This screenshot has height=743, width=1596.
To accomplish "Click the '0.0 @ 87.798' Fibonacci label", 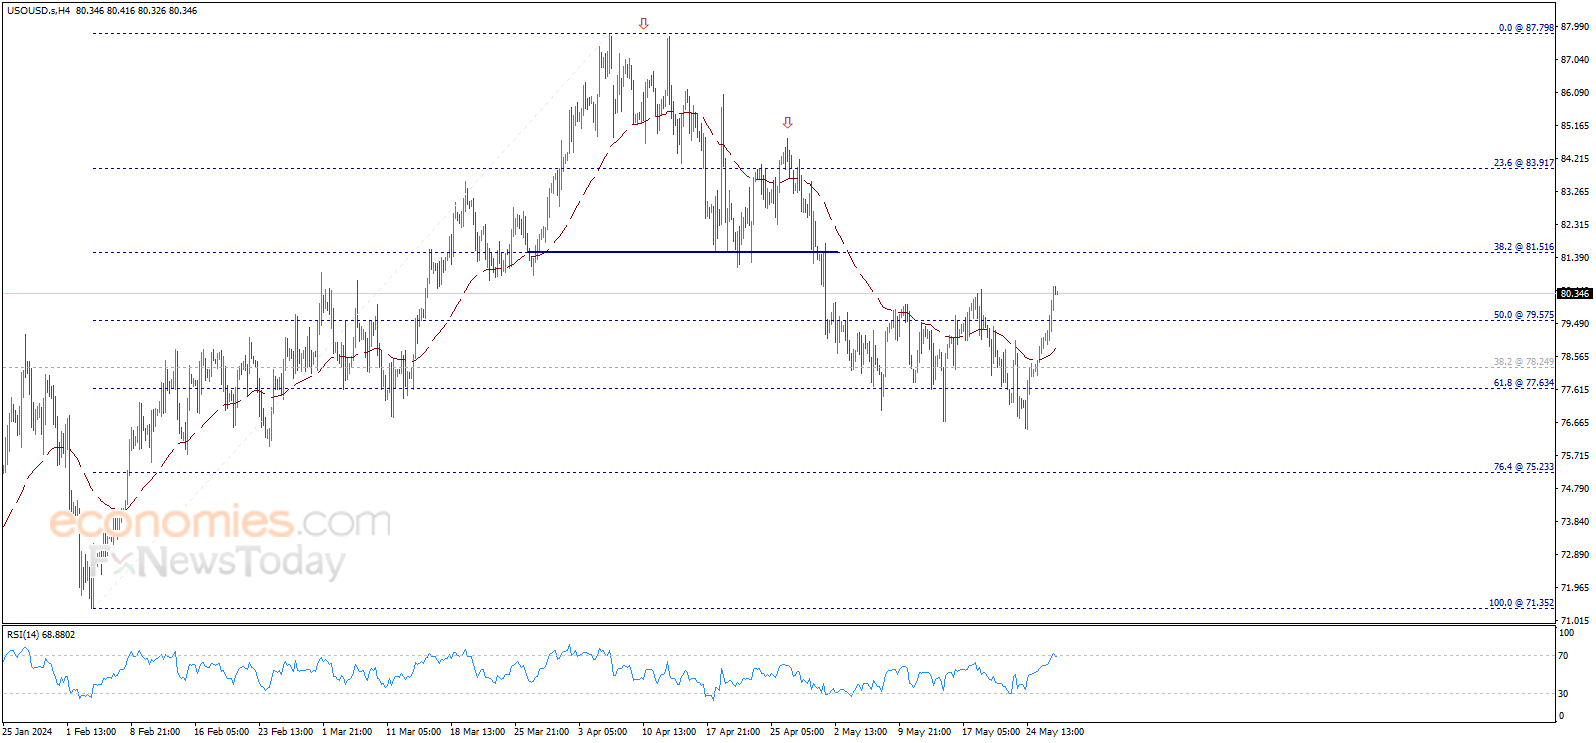I will (1526, 28).
